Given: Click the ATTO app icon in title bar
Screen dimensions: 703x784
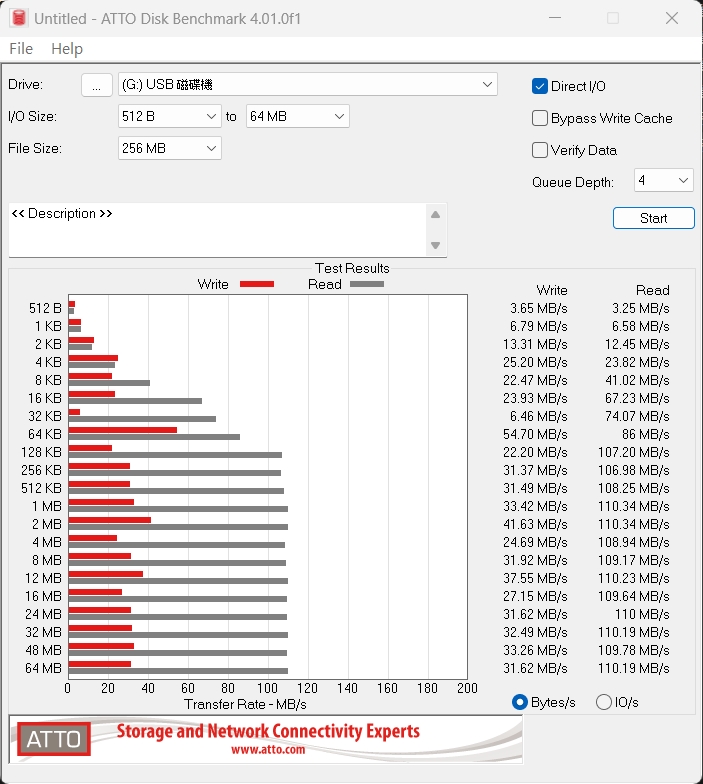Looking at the screenshot, I should (18, 18).
